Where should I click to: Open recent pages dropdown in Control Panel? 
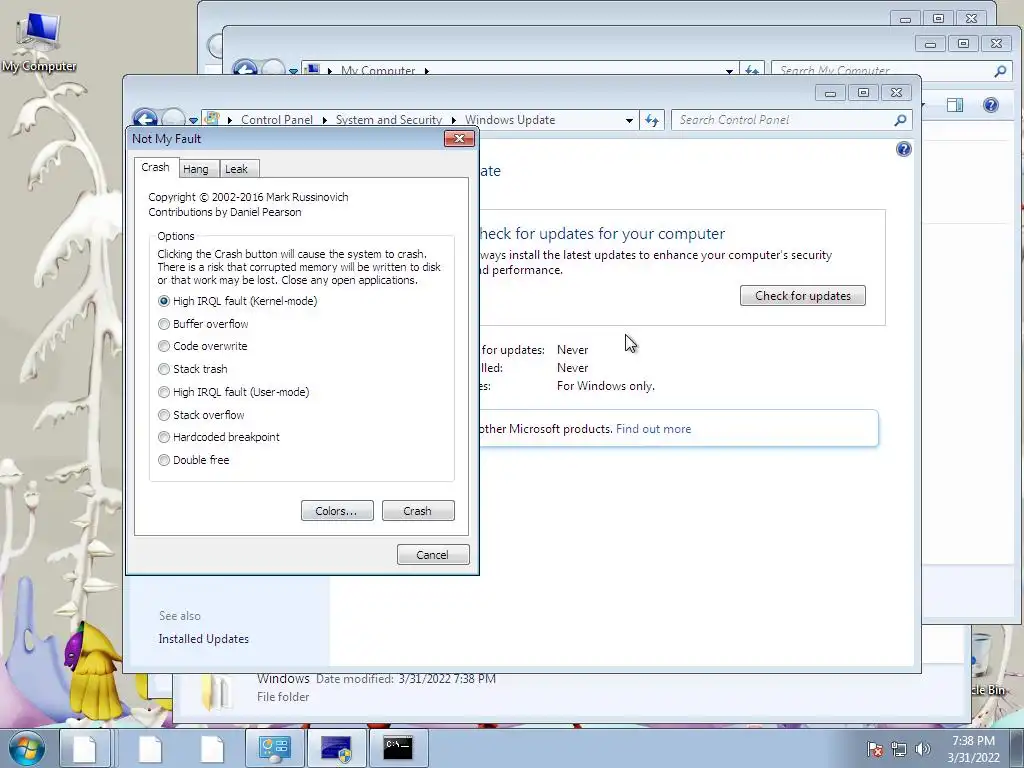(x=193, y=121)
